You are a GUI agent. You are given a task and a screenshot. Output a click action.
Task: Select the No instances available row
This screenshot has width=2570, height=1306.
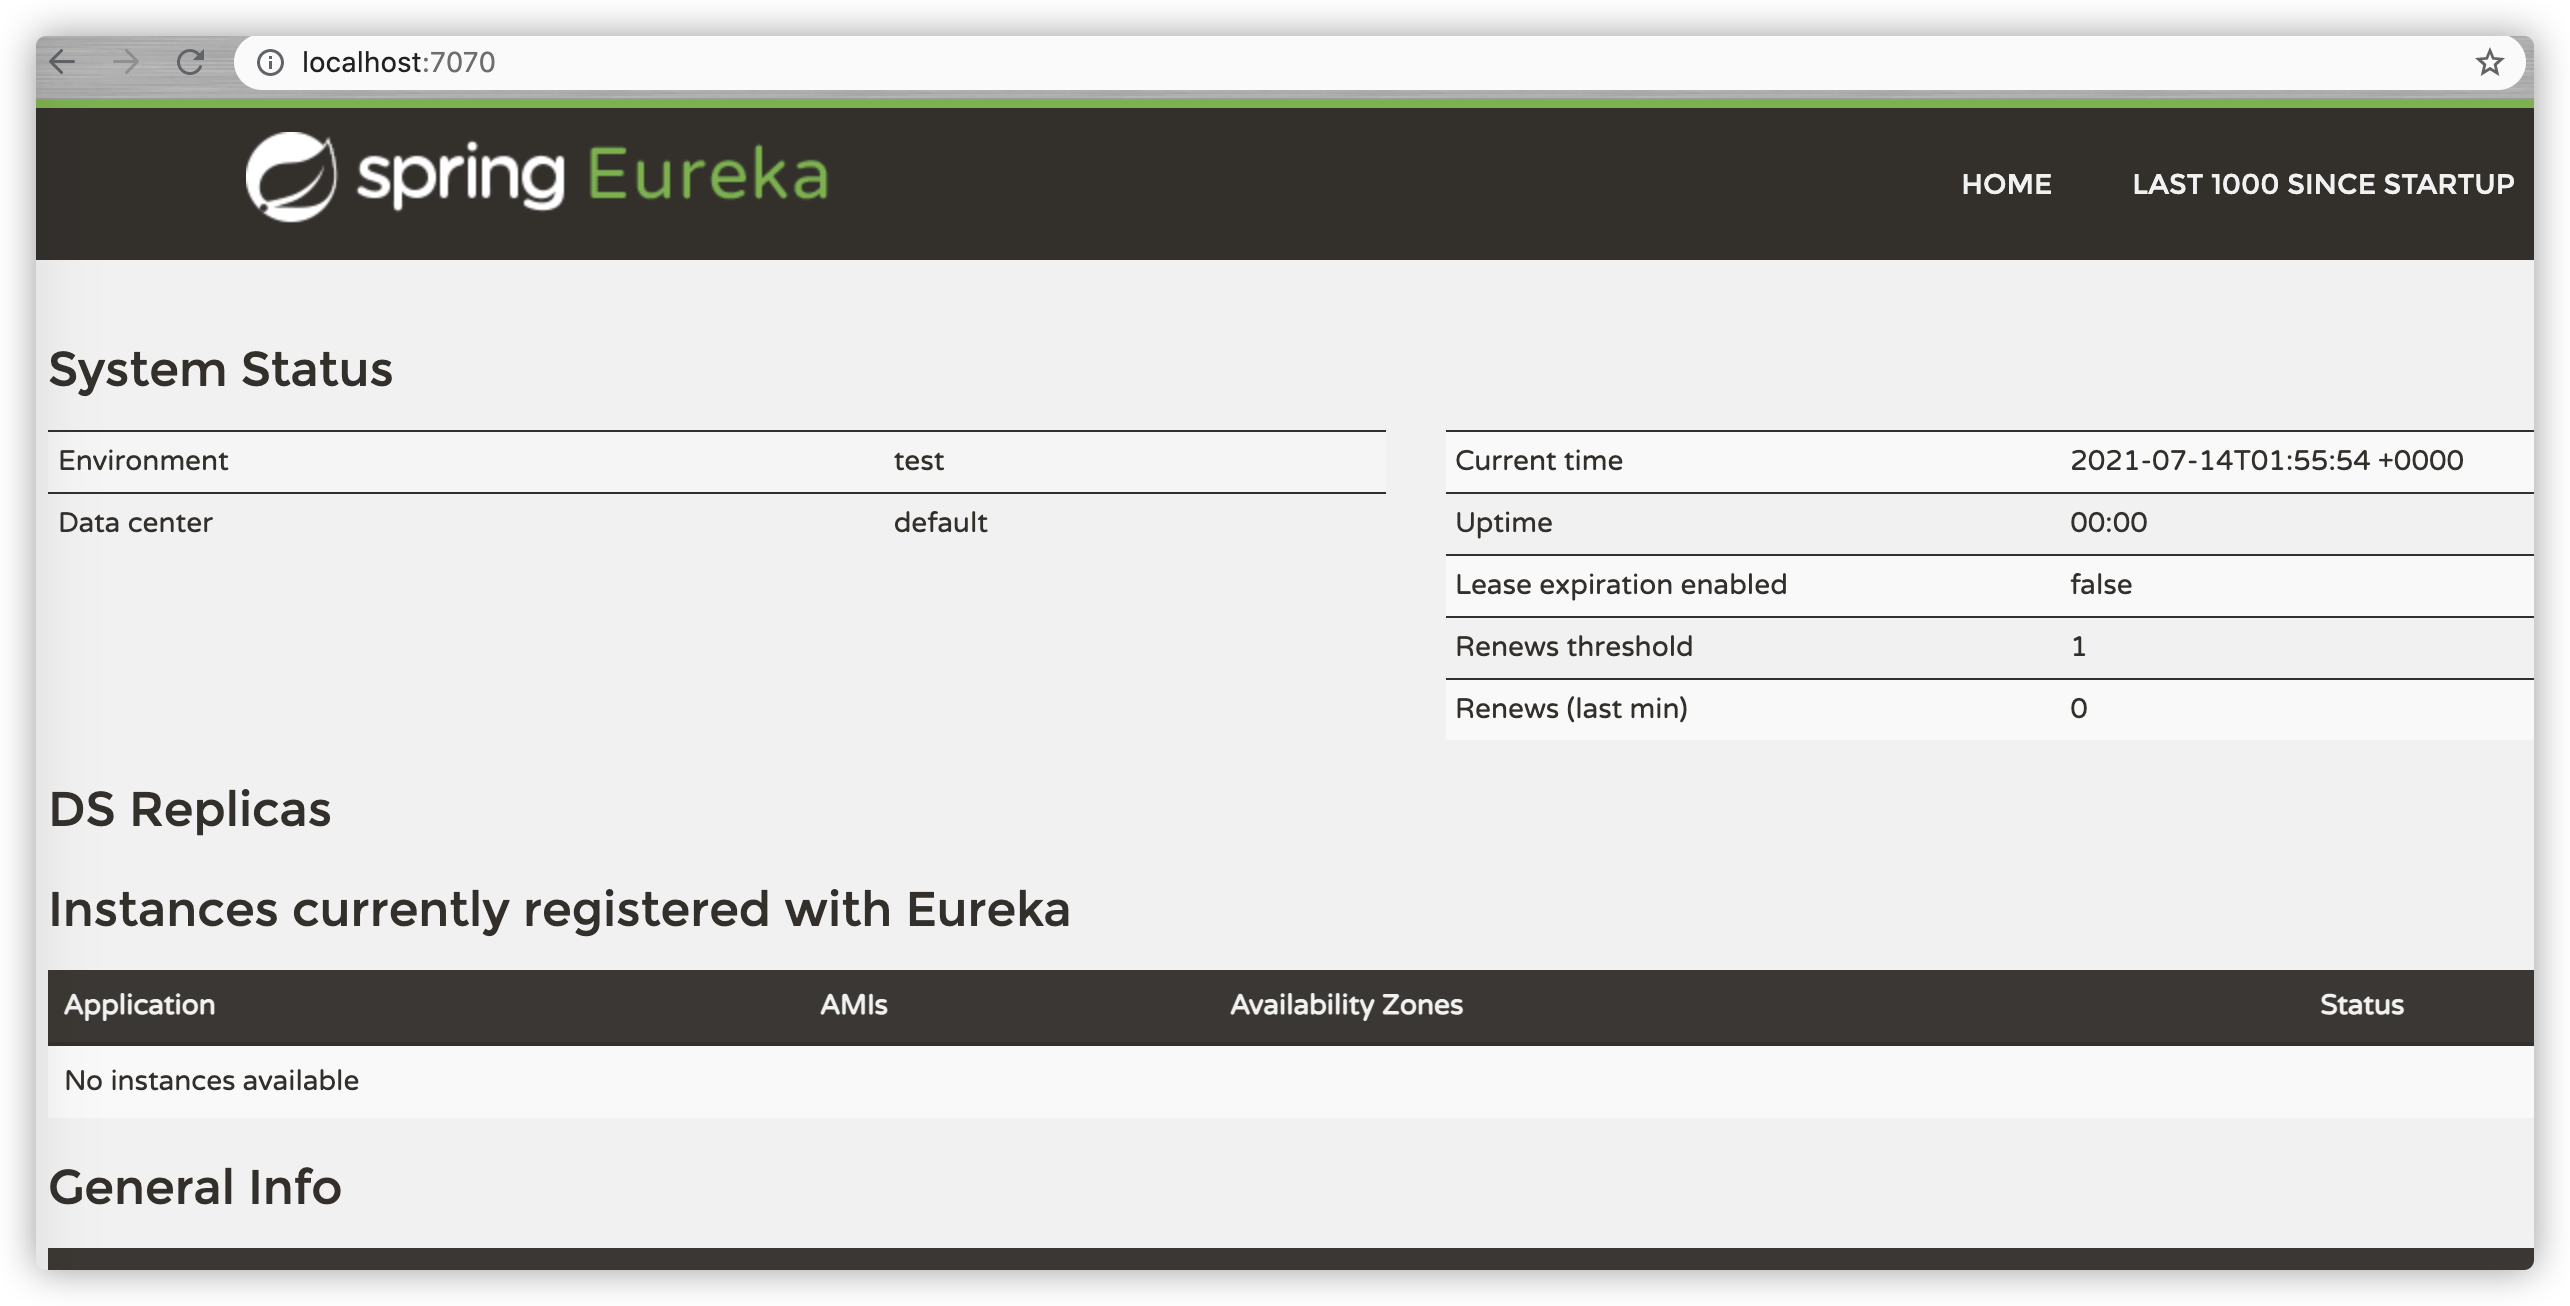pos(212,1081)
